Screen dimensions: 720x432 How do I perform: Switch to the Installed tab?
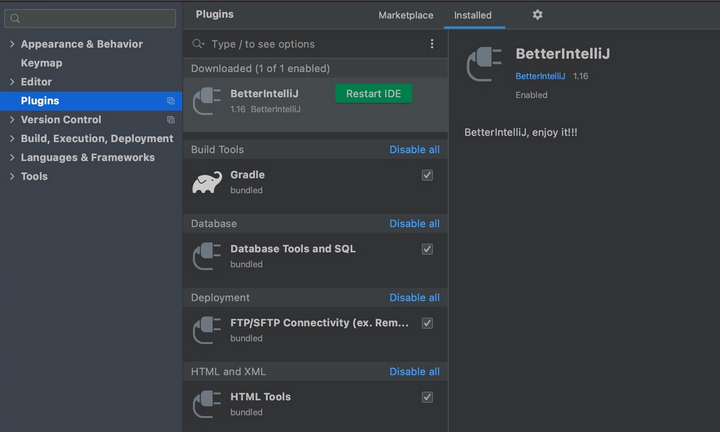[x=472, y=15]
